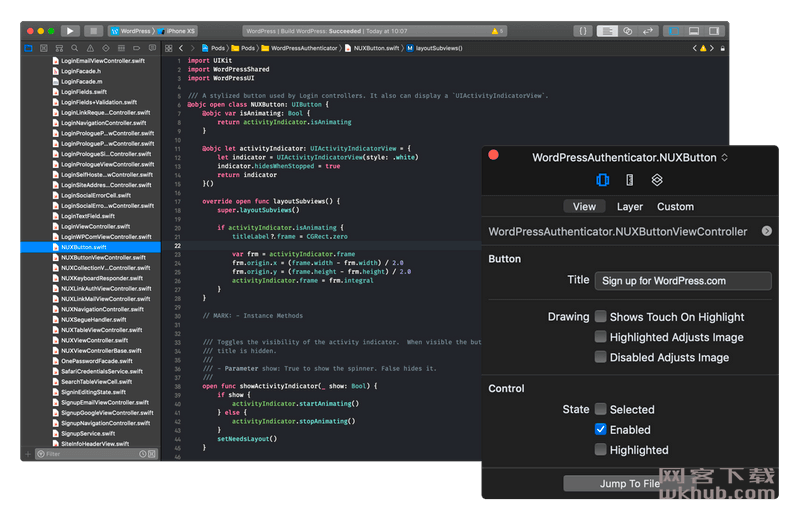This screenshot has height=519, width=800.
Task: Check the Selected state checkbox
Action: tap(601, 409)
